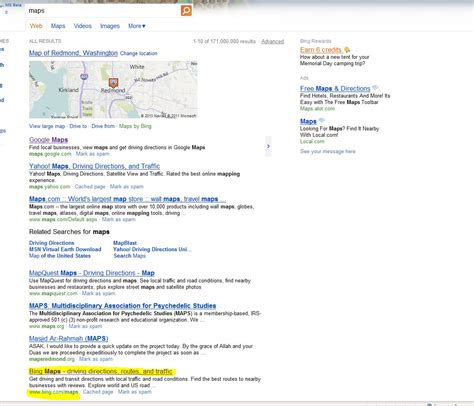The width and height of the screenshot is (474, 406).
Task: Click the results count text
Action: 224,41
